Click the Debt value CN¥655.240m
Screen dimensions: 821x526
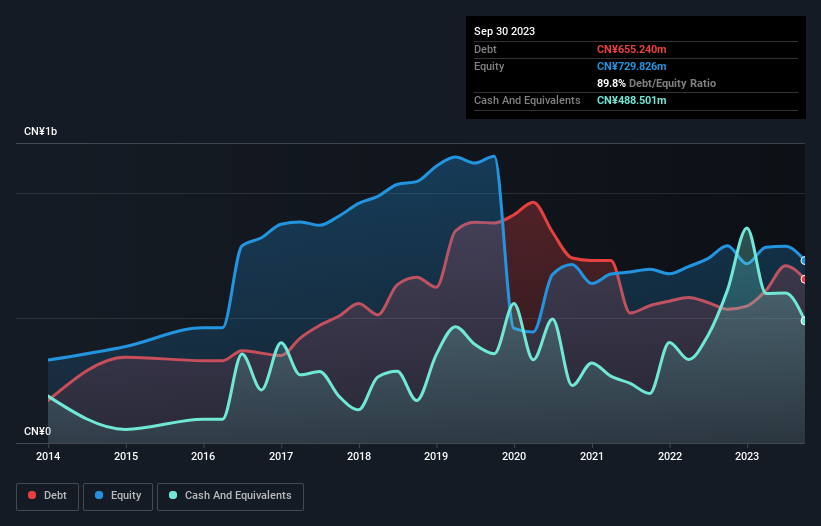click(631, 49)
